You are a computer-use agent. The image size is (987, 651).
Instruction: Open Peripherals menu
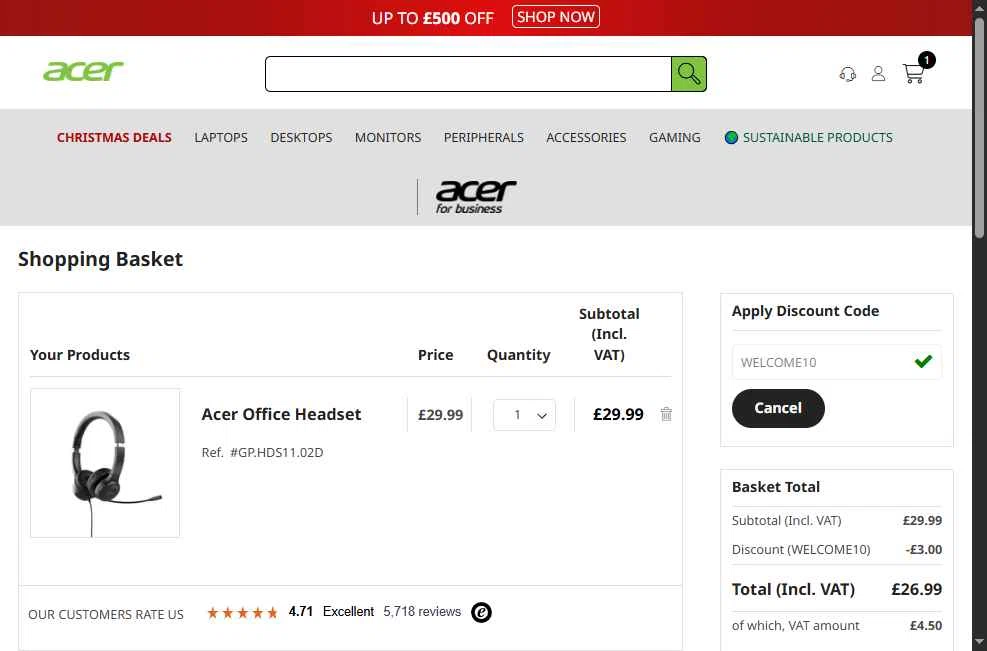(483, 137)
